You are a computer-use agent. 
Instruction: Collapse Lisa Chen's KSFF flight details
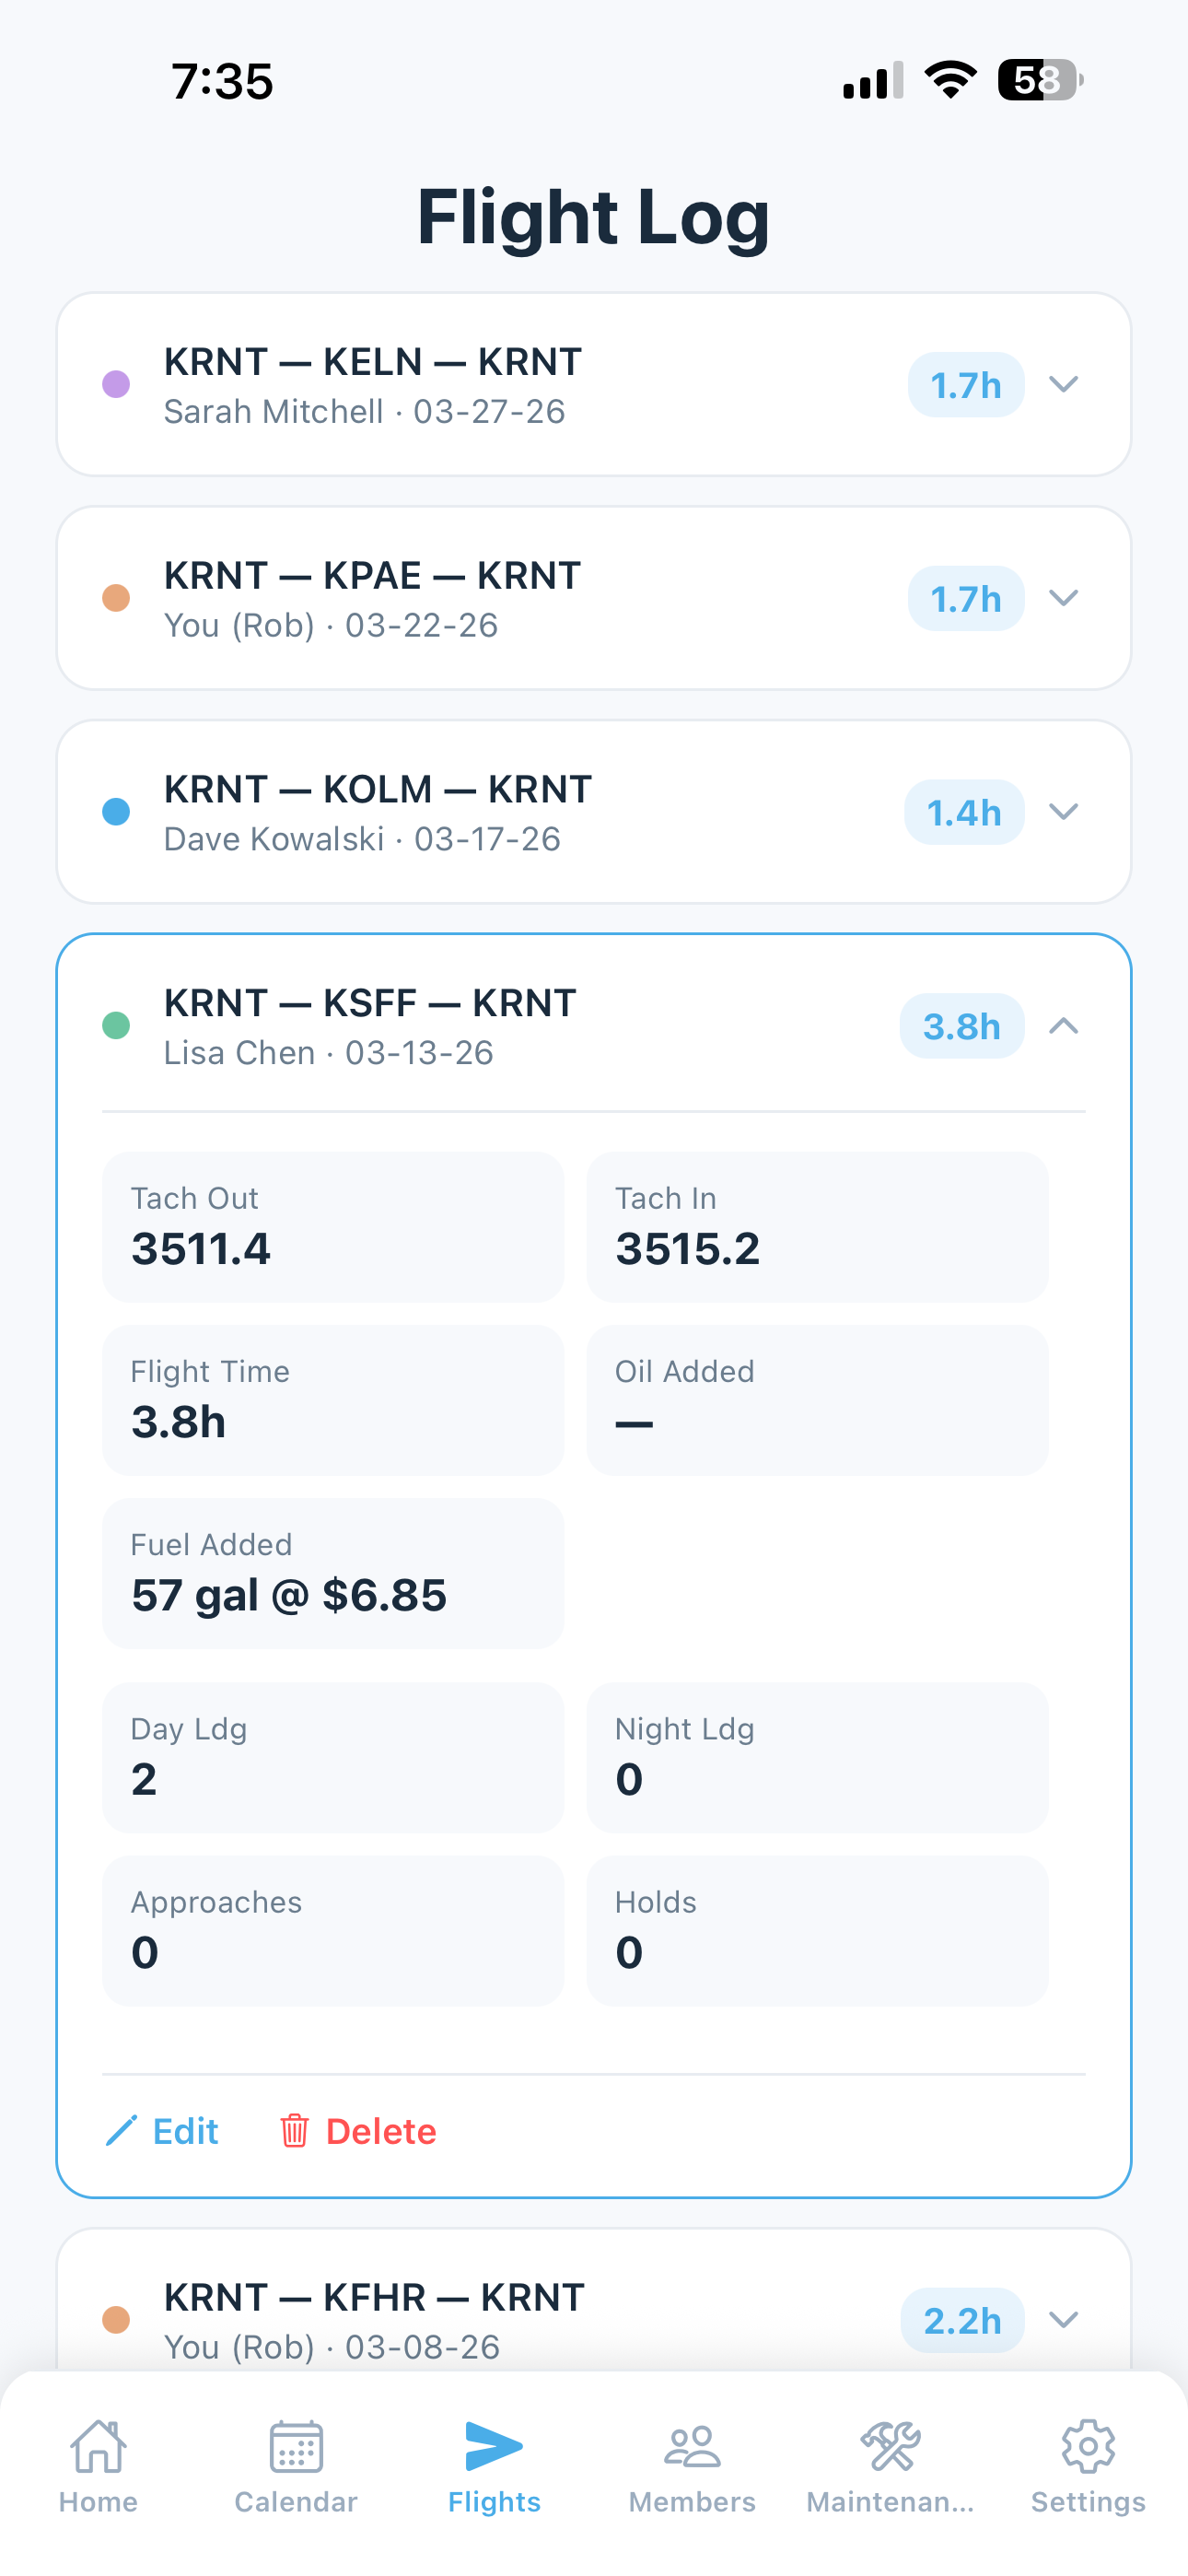[1064, 1026]
